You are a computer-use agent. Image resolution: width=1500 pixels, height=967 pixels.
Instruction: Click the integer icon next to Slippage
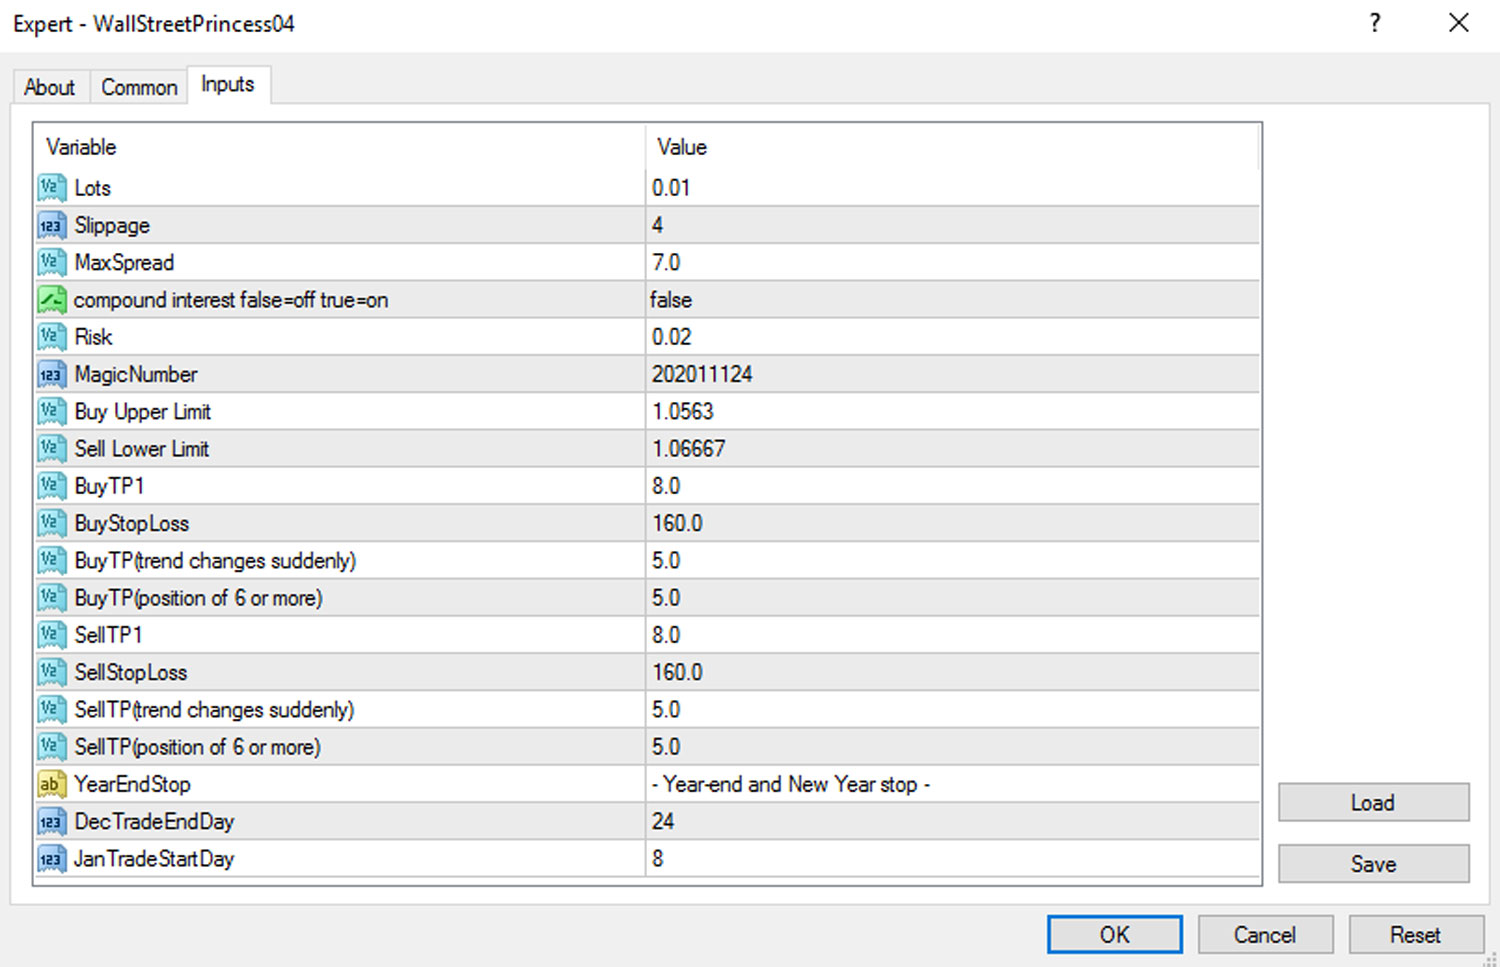click(52, 226)
